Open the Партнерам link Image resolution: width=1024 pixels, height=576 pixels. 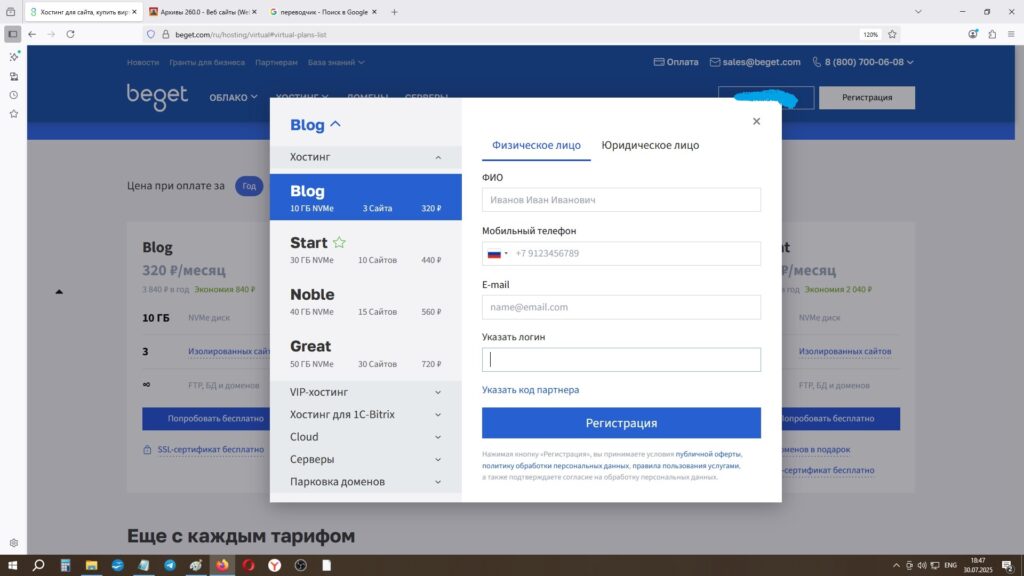(276, 63)
